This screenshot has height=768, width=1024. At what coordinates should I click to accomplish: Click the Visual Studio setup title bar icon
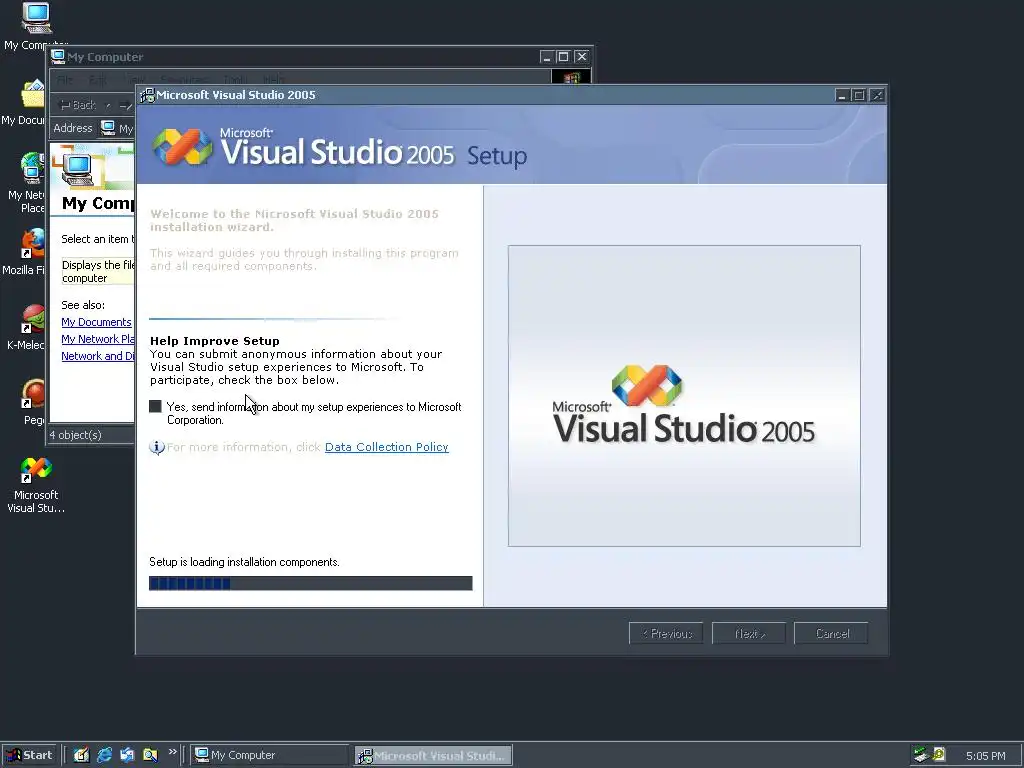[x=148, y=95]
